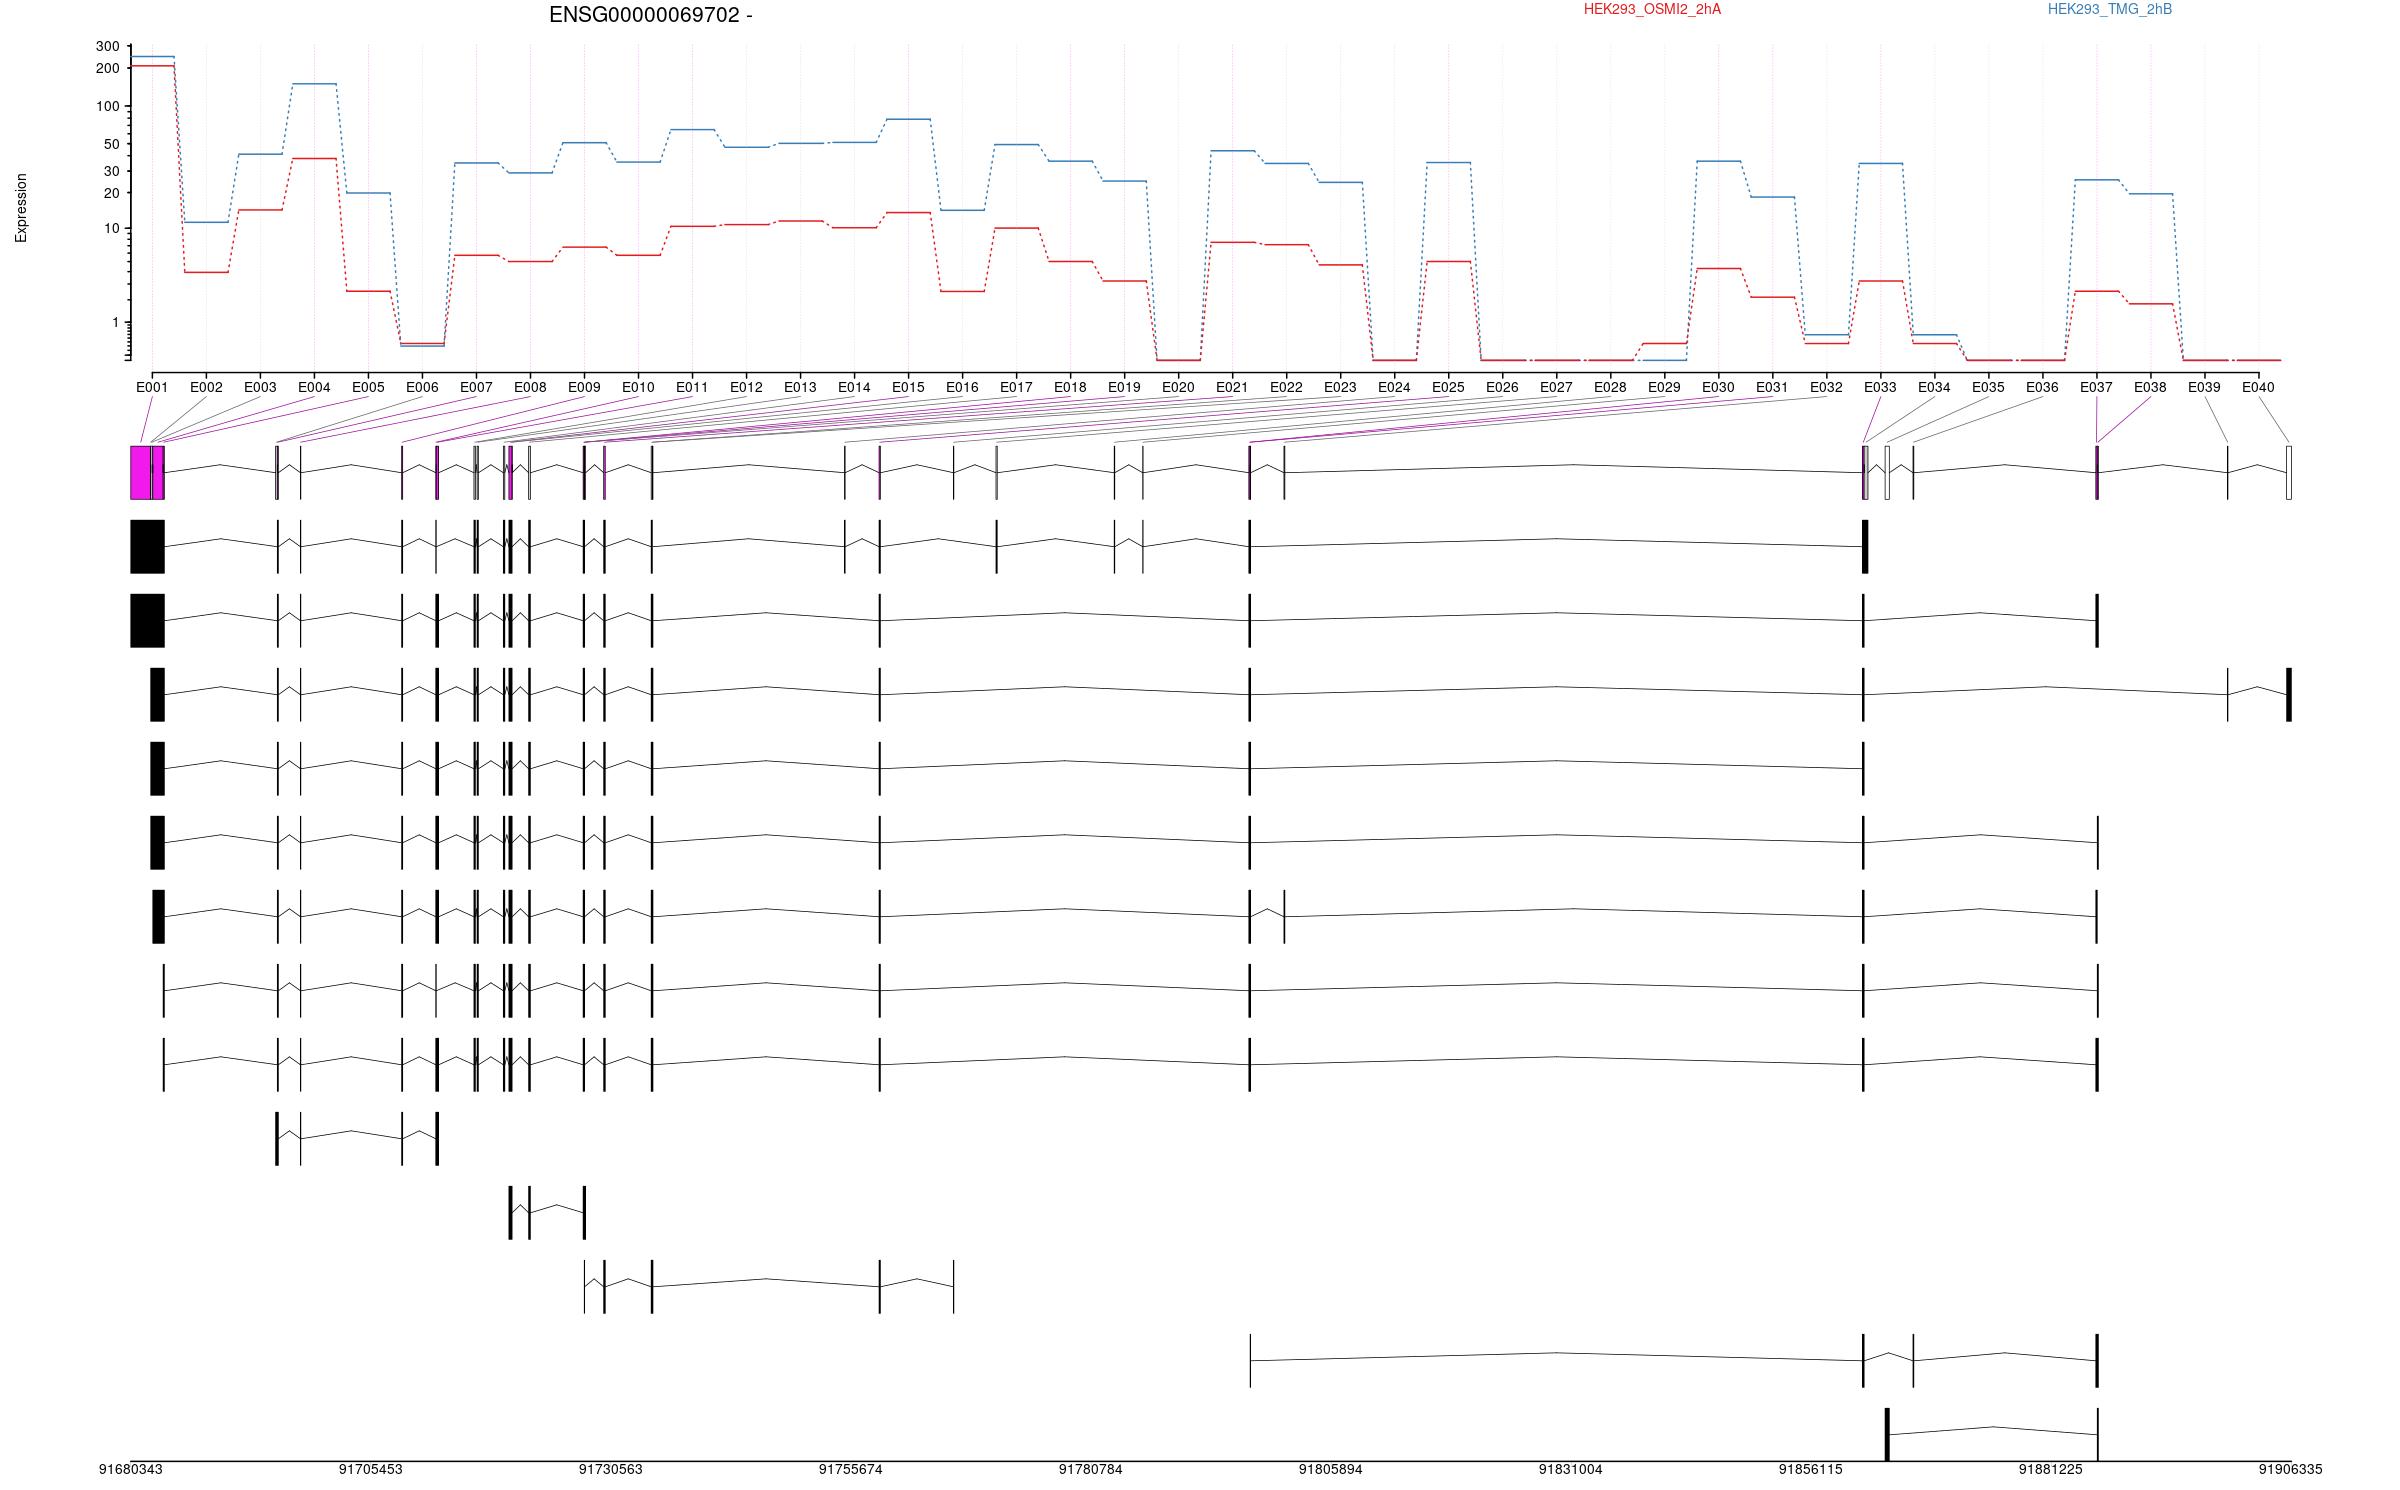Click genomic coordinate 91705453

[x=370, y=1470]
